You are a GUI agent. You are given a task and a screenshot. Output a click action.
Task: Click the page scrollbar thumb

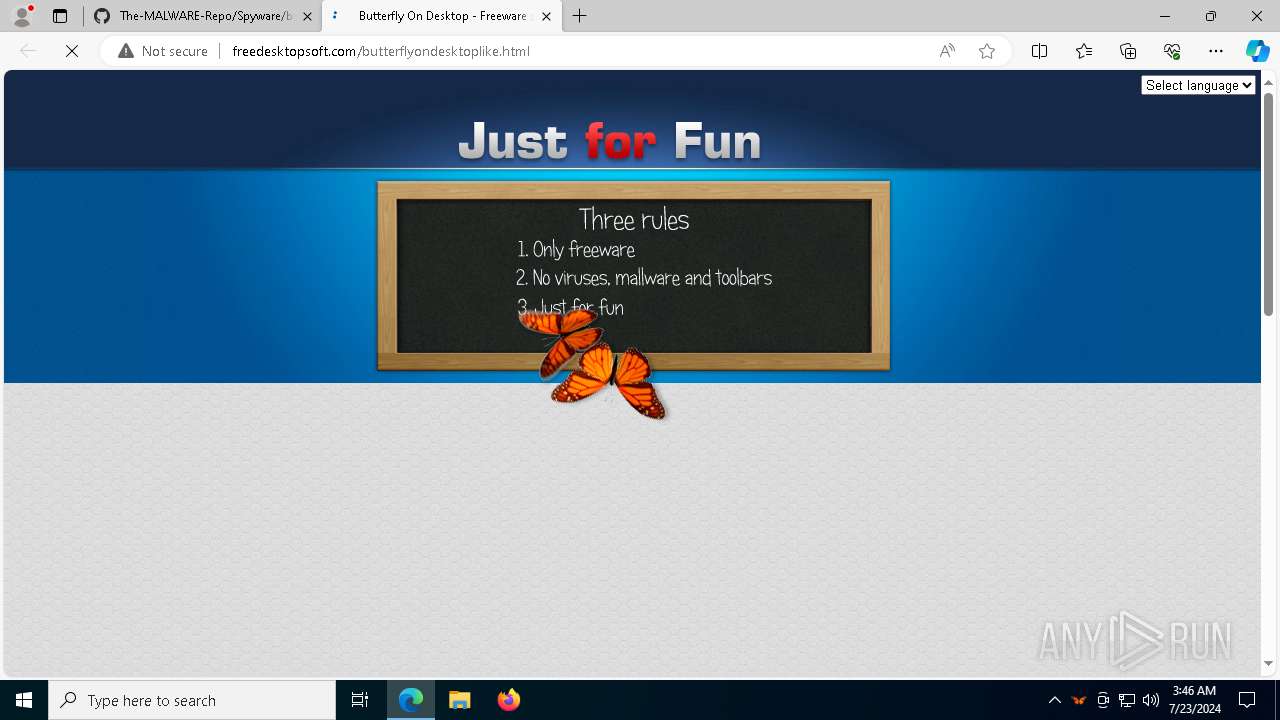pyautogui.click(x=1268, y=204)
